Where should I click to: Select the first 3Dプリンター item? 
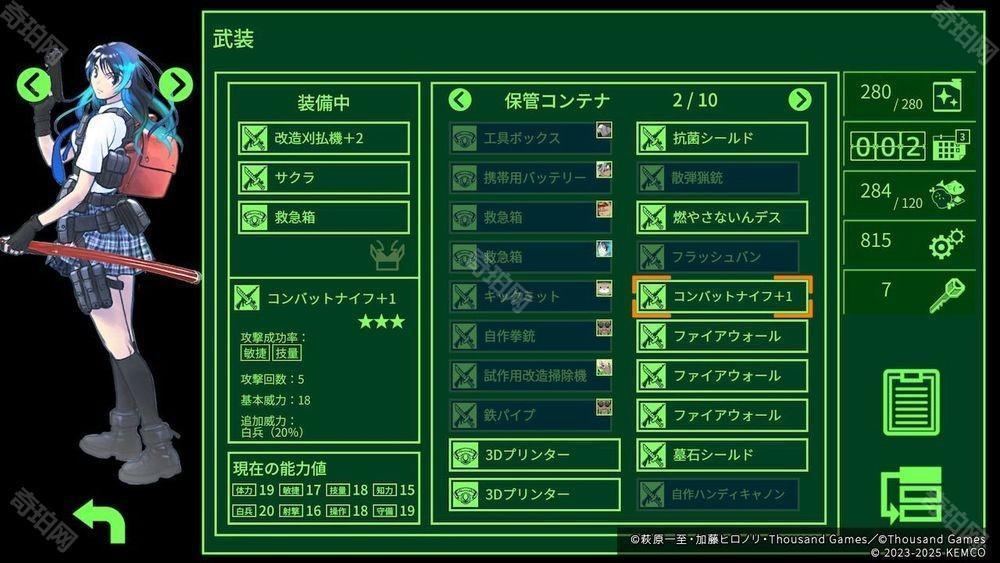click(534, 455)
